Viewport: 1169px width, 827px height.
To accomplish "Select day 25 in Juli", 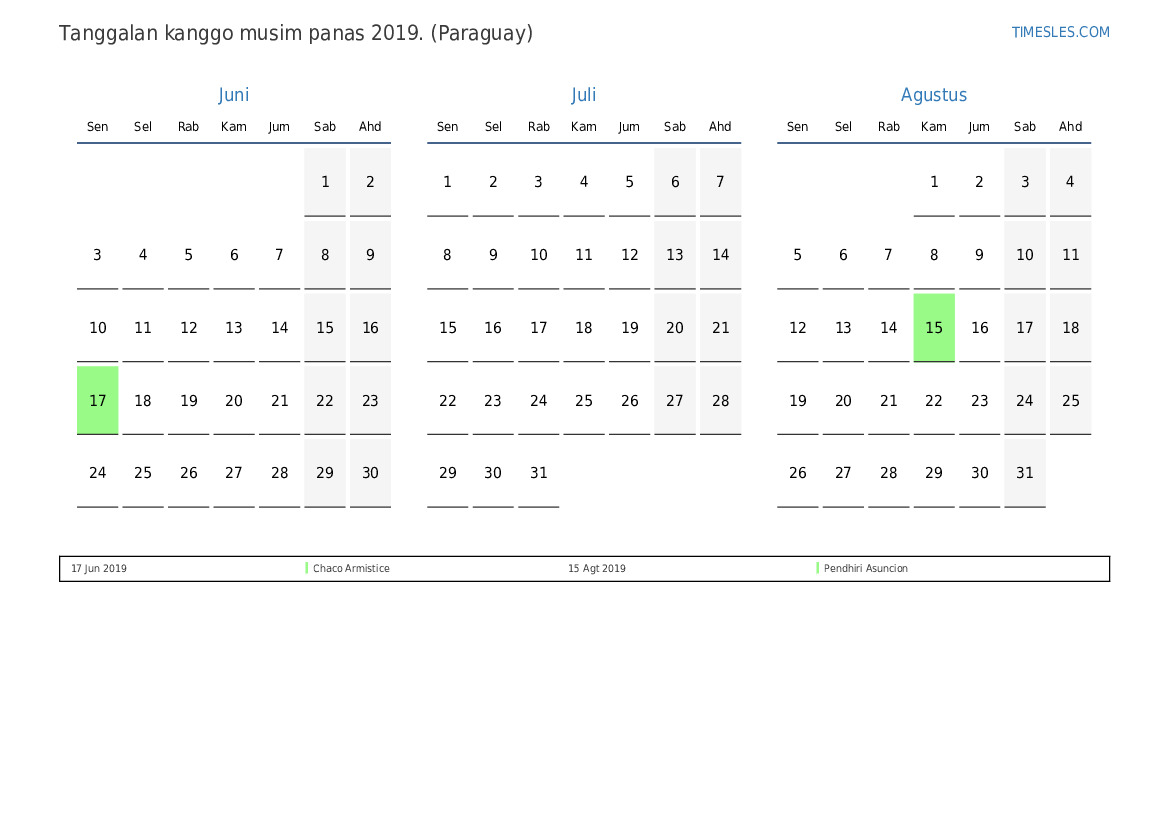I will tap(584, 400).
